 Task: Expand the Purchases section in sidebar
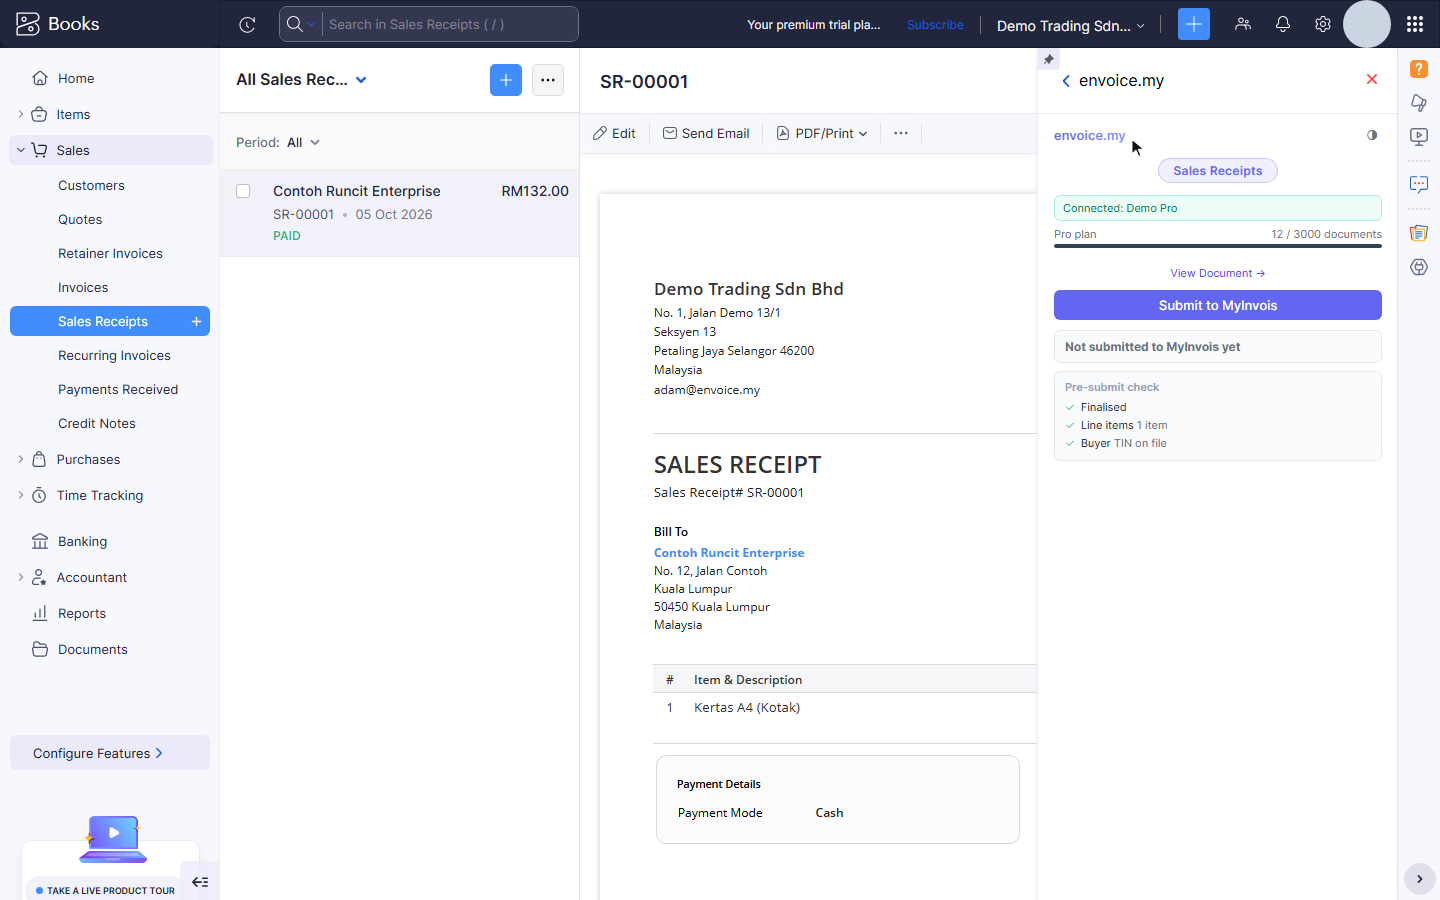tap(21, 459)
